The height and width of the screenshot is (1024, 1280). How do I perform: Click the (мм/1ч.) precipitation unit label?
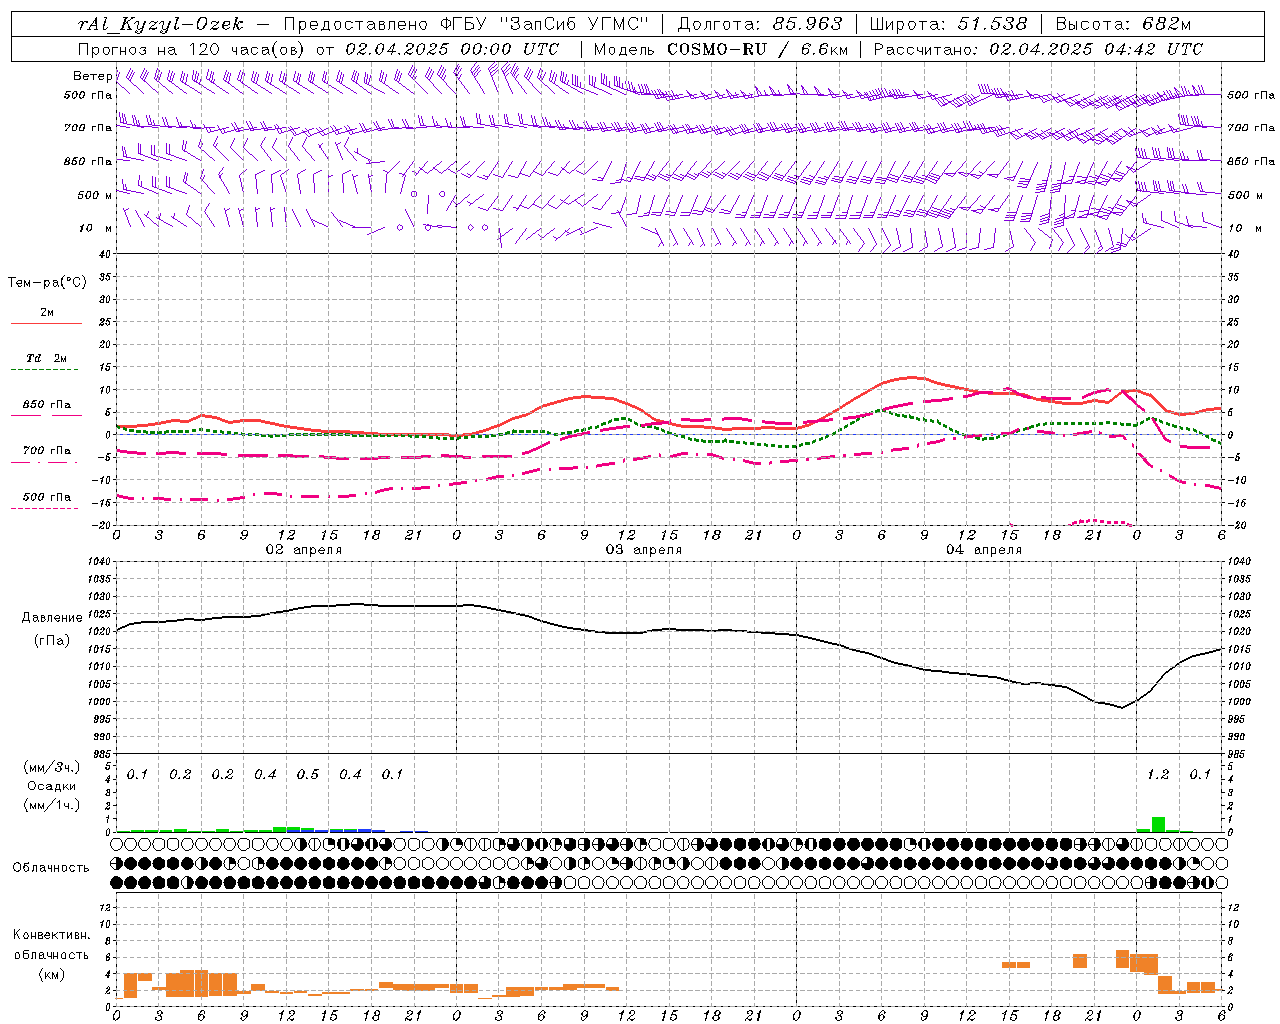pos(50,805)
